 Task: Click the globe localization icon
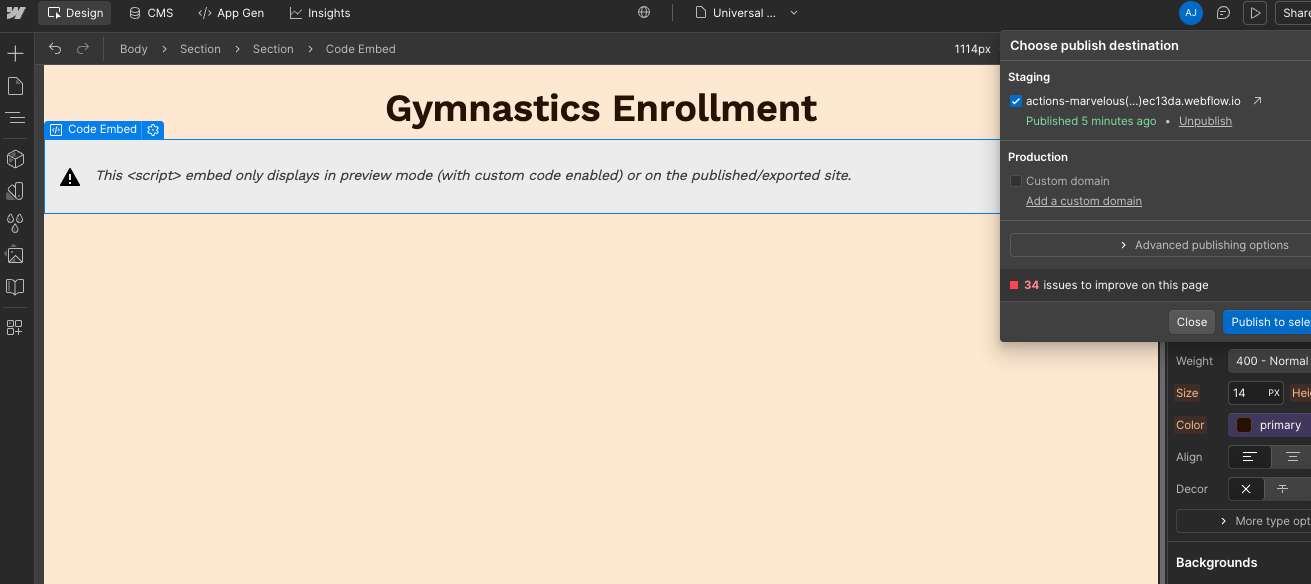click(644, 13)
